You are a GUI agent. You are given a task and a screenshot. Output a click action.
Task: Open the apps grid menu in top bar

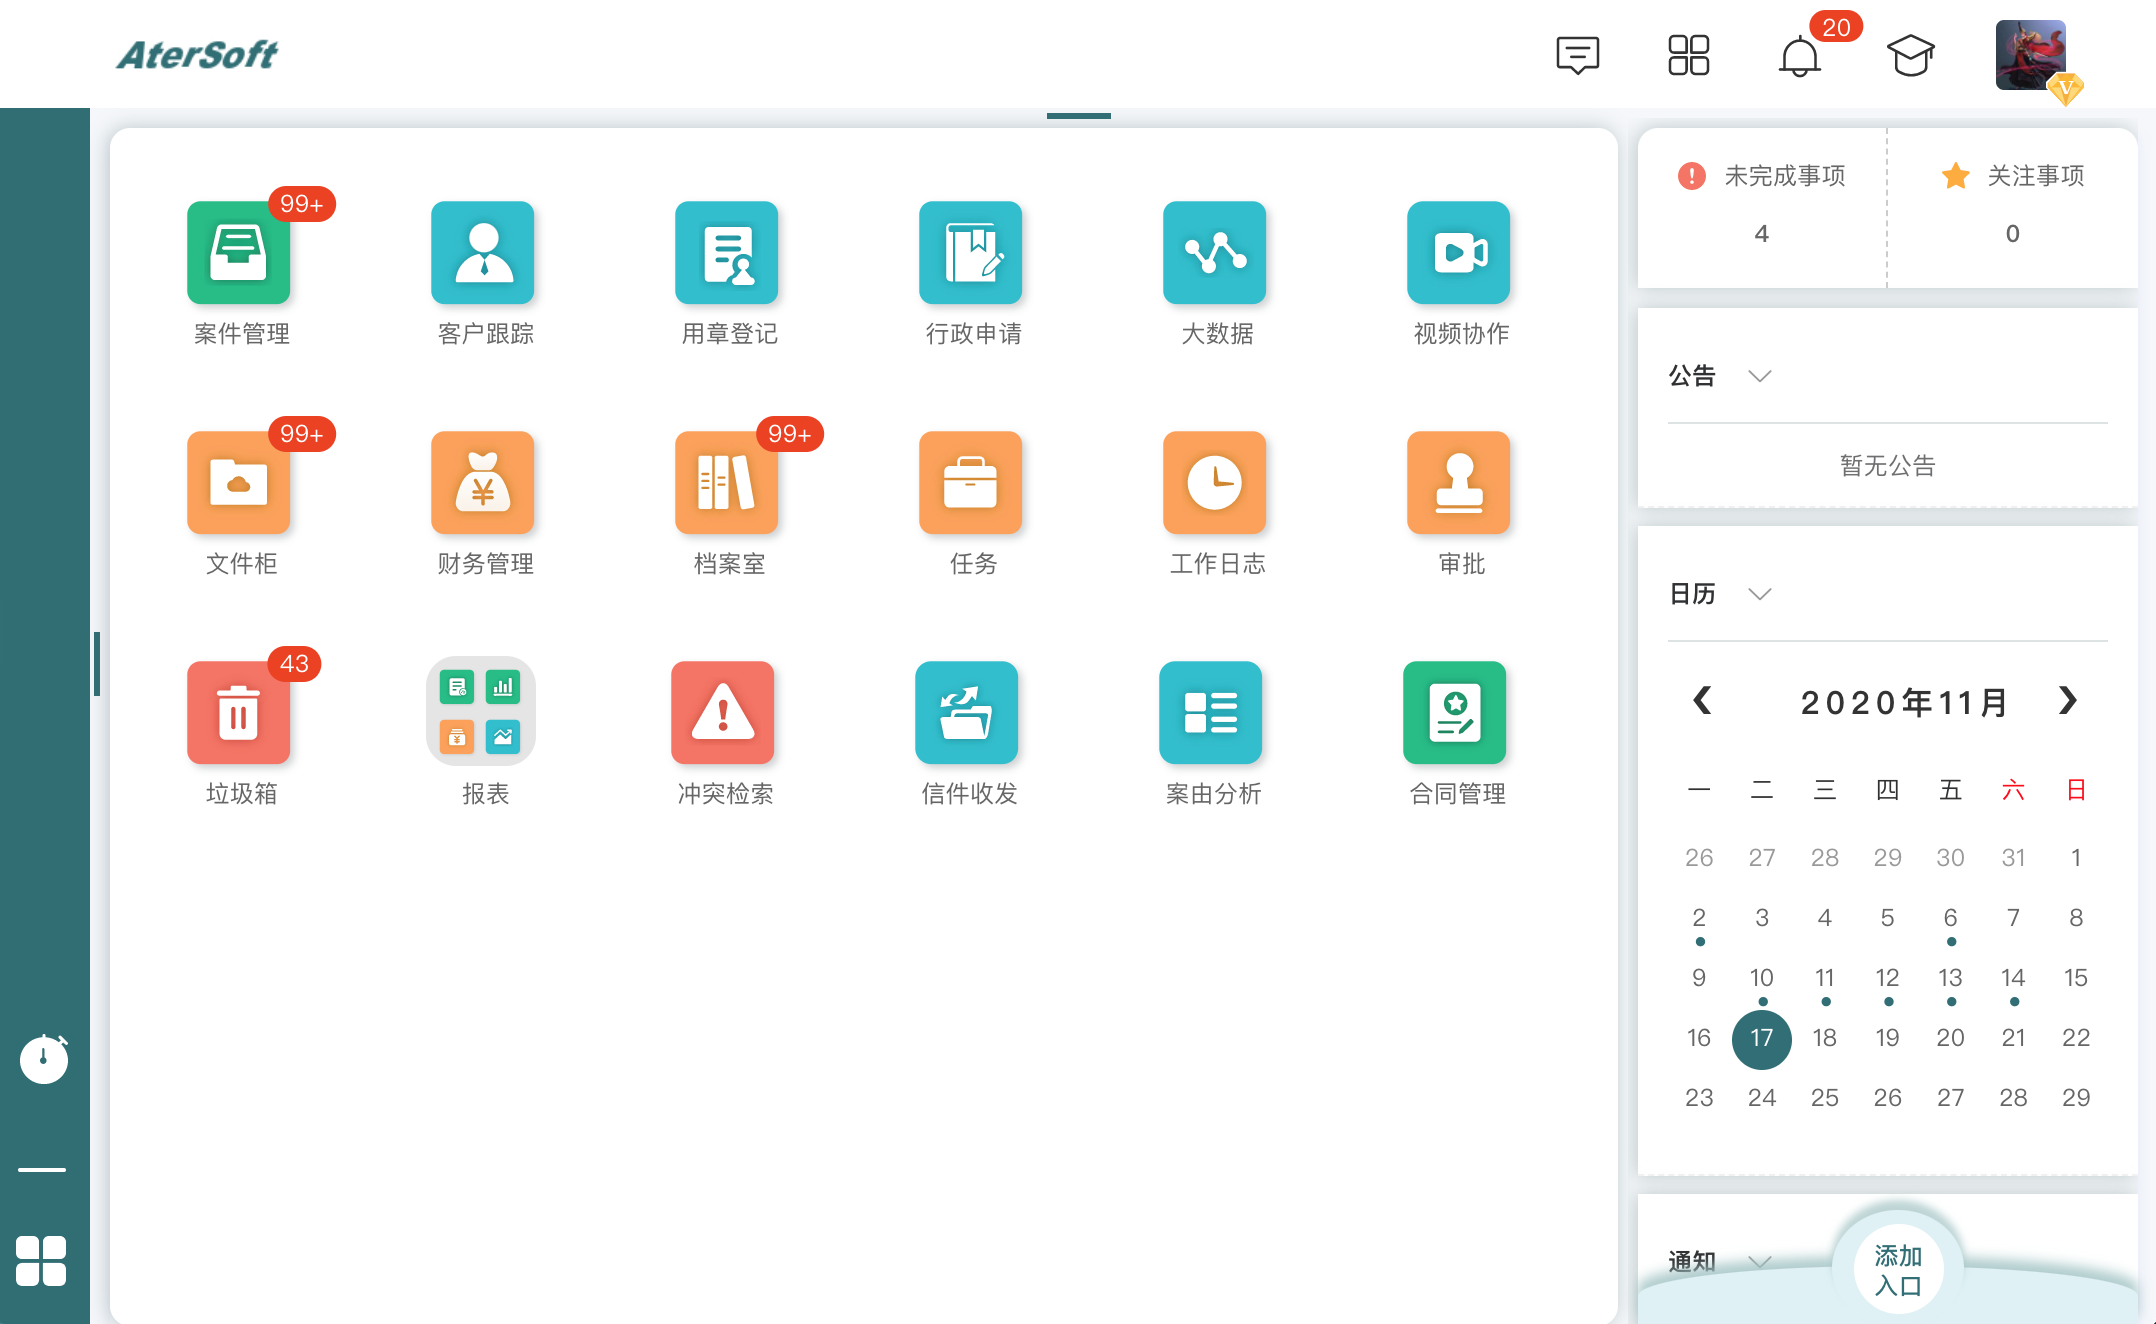pyautogui.click(x=1690, y=57)
